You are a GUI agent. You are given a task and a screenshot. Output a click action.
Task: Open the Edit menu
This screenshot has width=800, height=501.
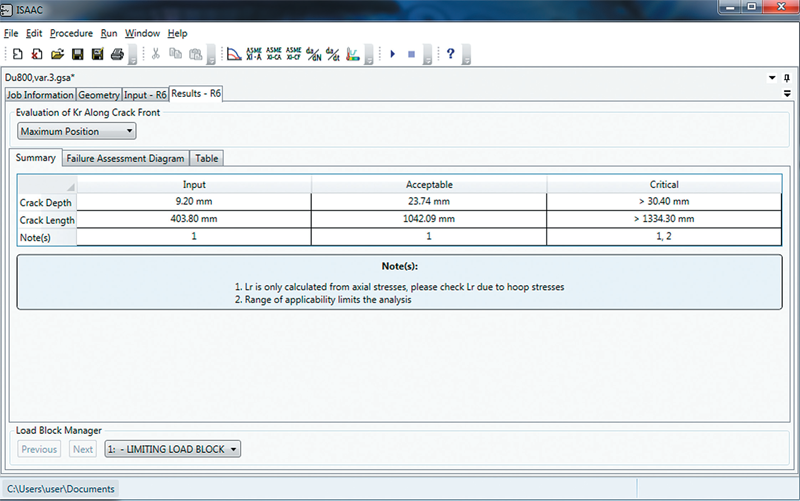[34, 33]
